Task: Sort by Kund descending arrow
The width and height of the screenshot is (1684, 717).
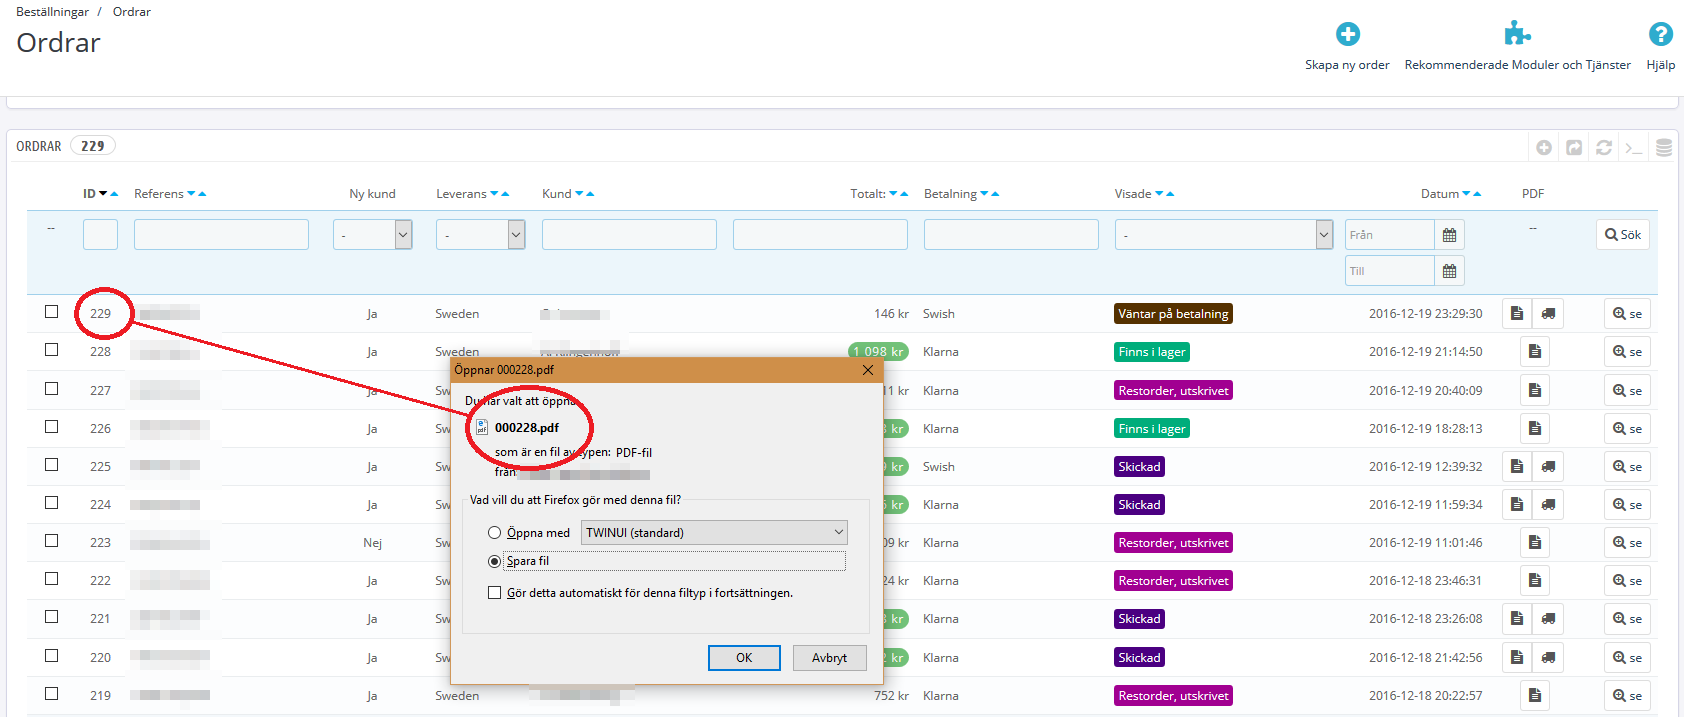Action: coord(579,194)
